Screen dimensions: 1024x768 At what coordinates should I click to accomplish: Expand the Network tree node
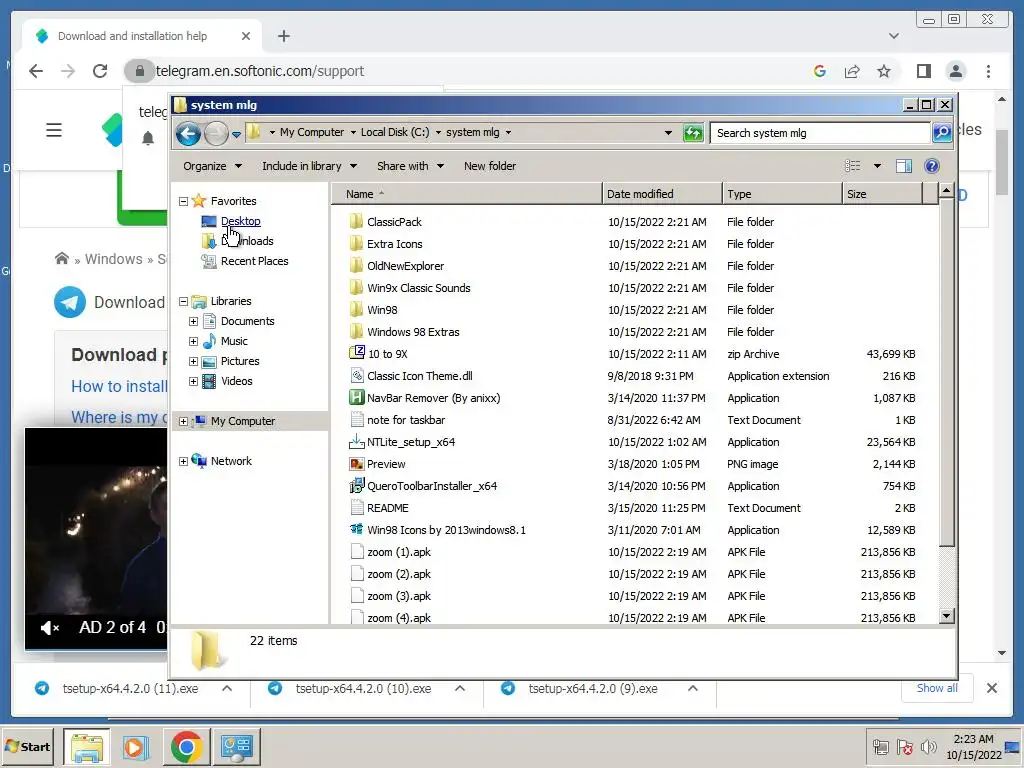[x=184, y=461]
